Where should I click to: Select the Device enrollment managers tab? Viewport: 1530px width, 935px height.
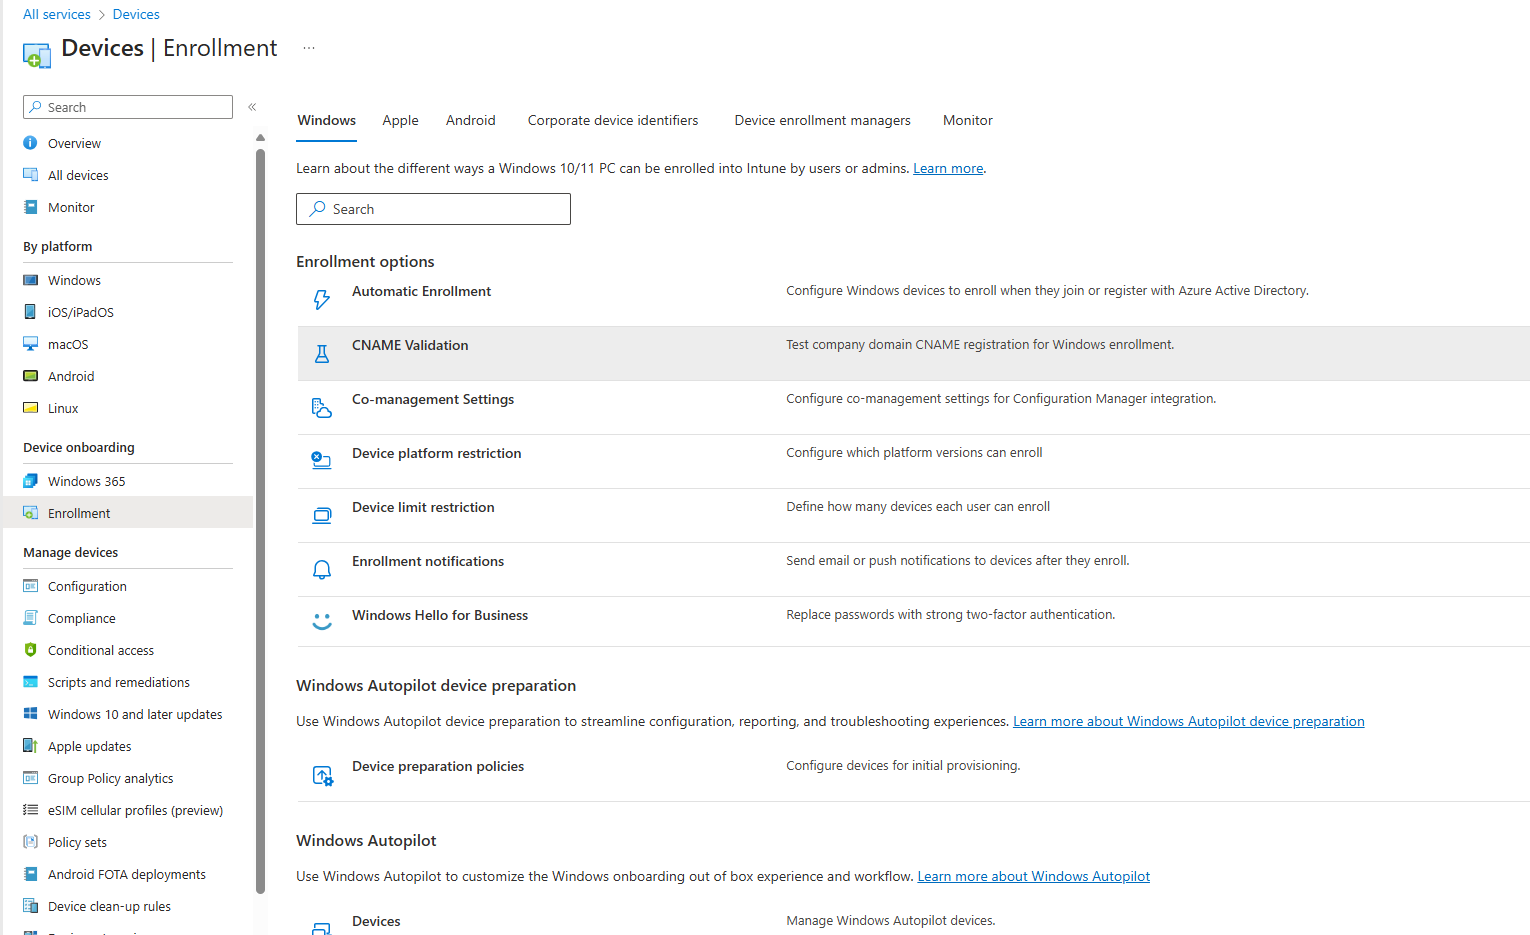pyautogui.click(x=822, y=120)
